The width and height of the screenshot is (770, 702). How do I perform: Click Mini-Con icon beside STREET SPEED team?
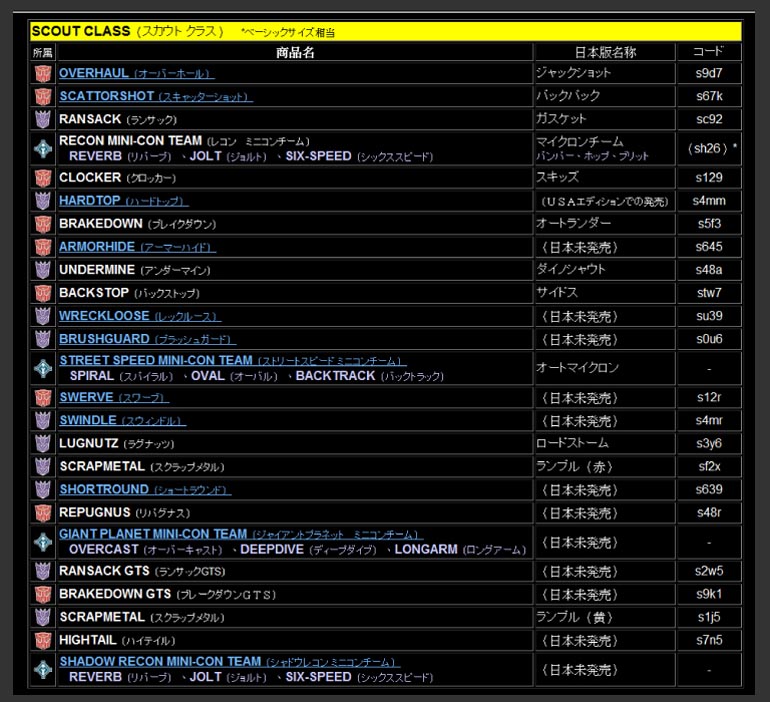pos(43,368)
